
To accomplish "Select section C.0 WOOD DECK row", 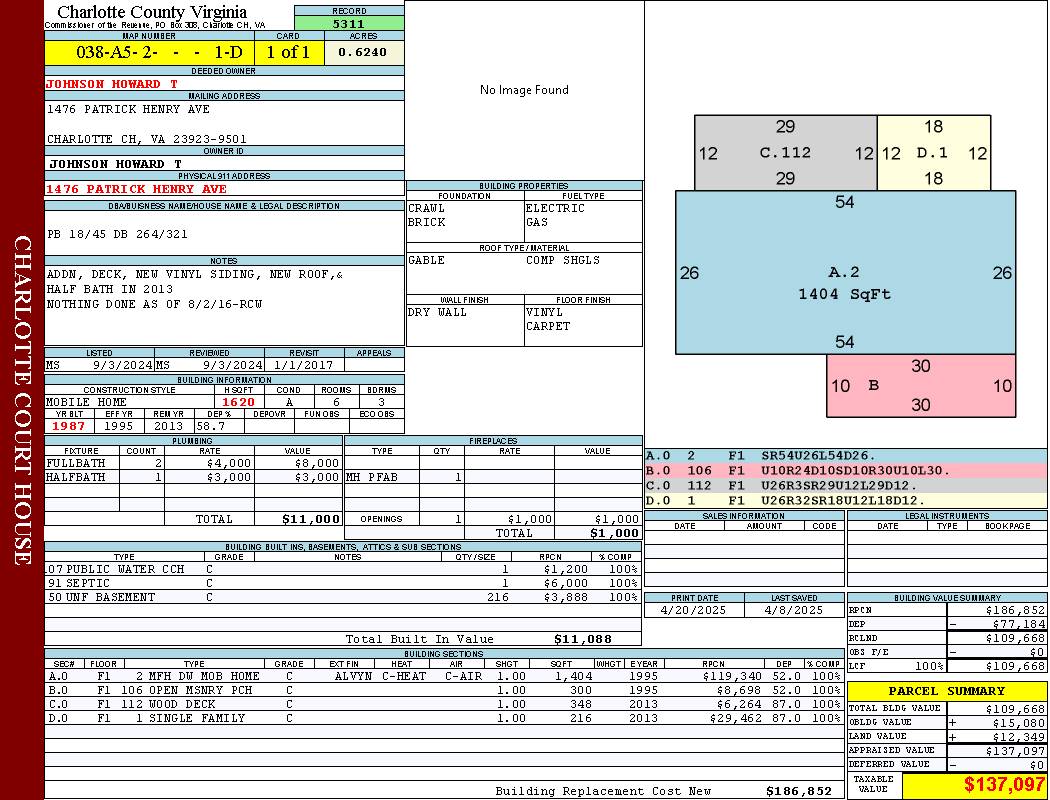I will (x=444, y=704).
